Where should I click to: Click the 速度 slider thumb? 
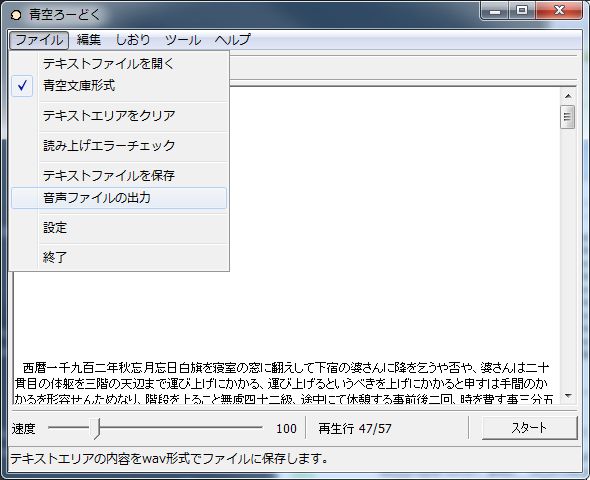97,428
